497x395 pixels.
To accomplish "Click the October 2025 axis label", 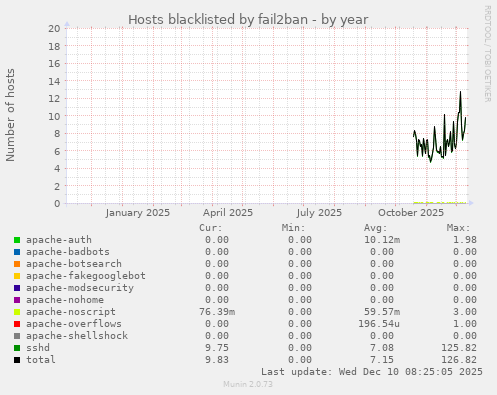I will pyautogui.click(x=411, y=213).
